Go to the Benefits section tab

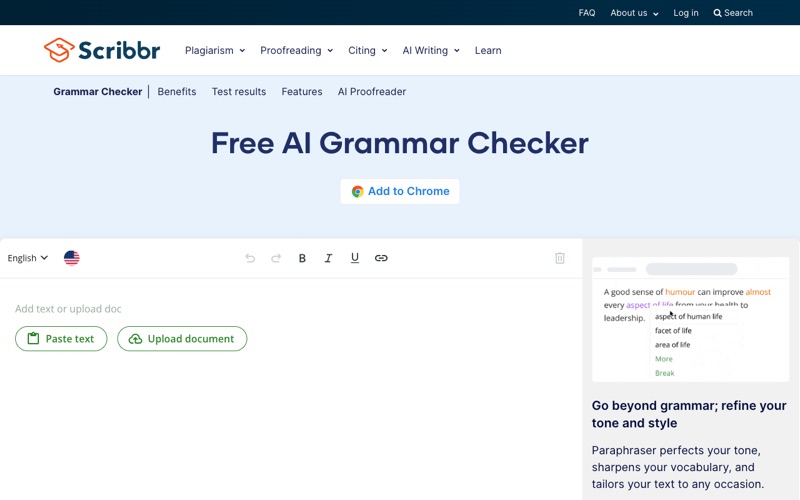(x=177, y=92)
